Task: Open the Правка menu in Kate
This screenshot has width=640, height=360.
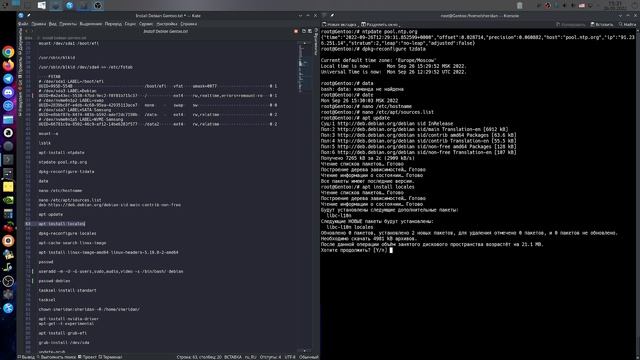Action: 39,24
